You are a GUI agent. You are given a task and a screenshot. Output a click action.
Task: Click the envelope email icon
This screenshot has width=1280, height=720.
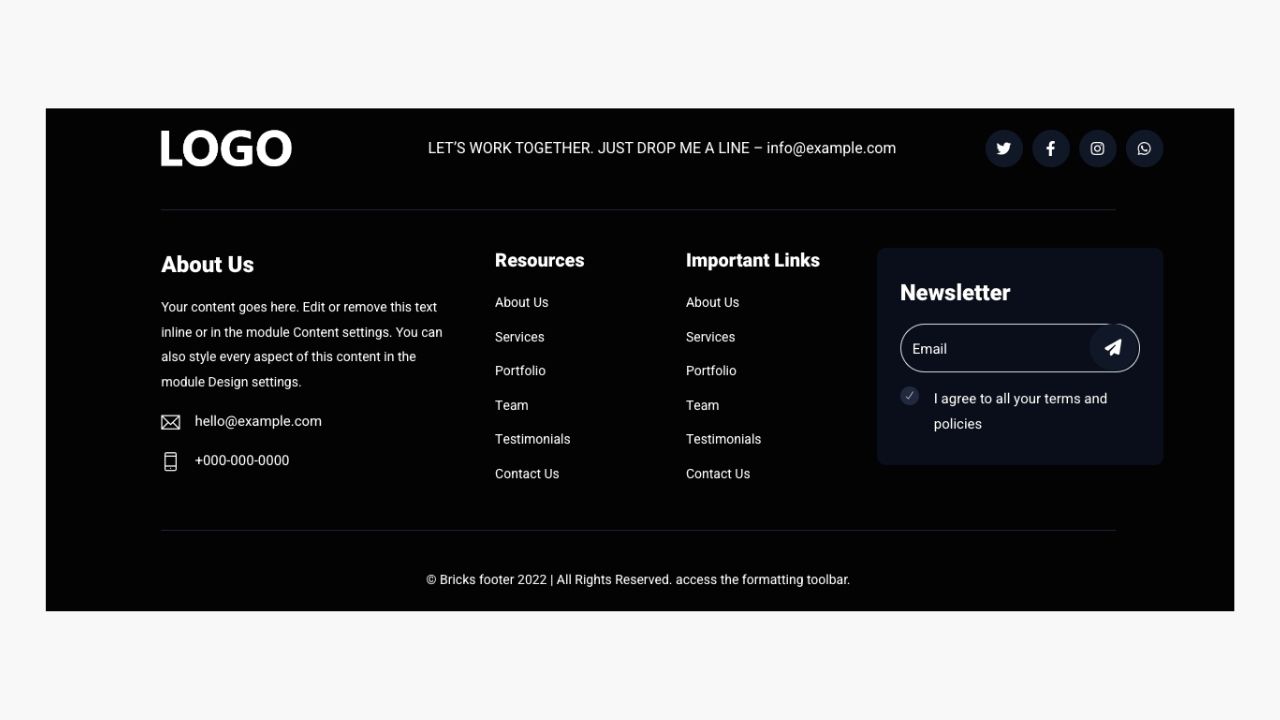(x=171, y=422)
